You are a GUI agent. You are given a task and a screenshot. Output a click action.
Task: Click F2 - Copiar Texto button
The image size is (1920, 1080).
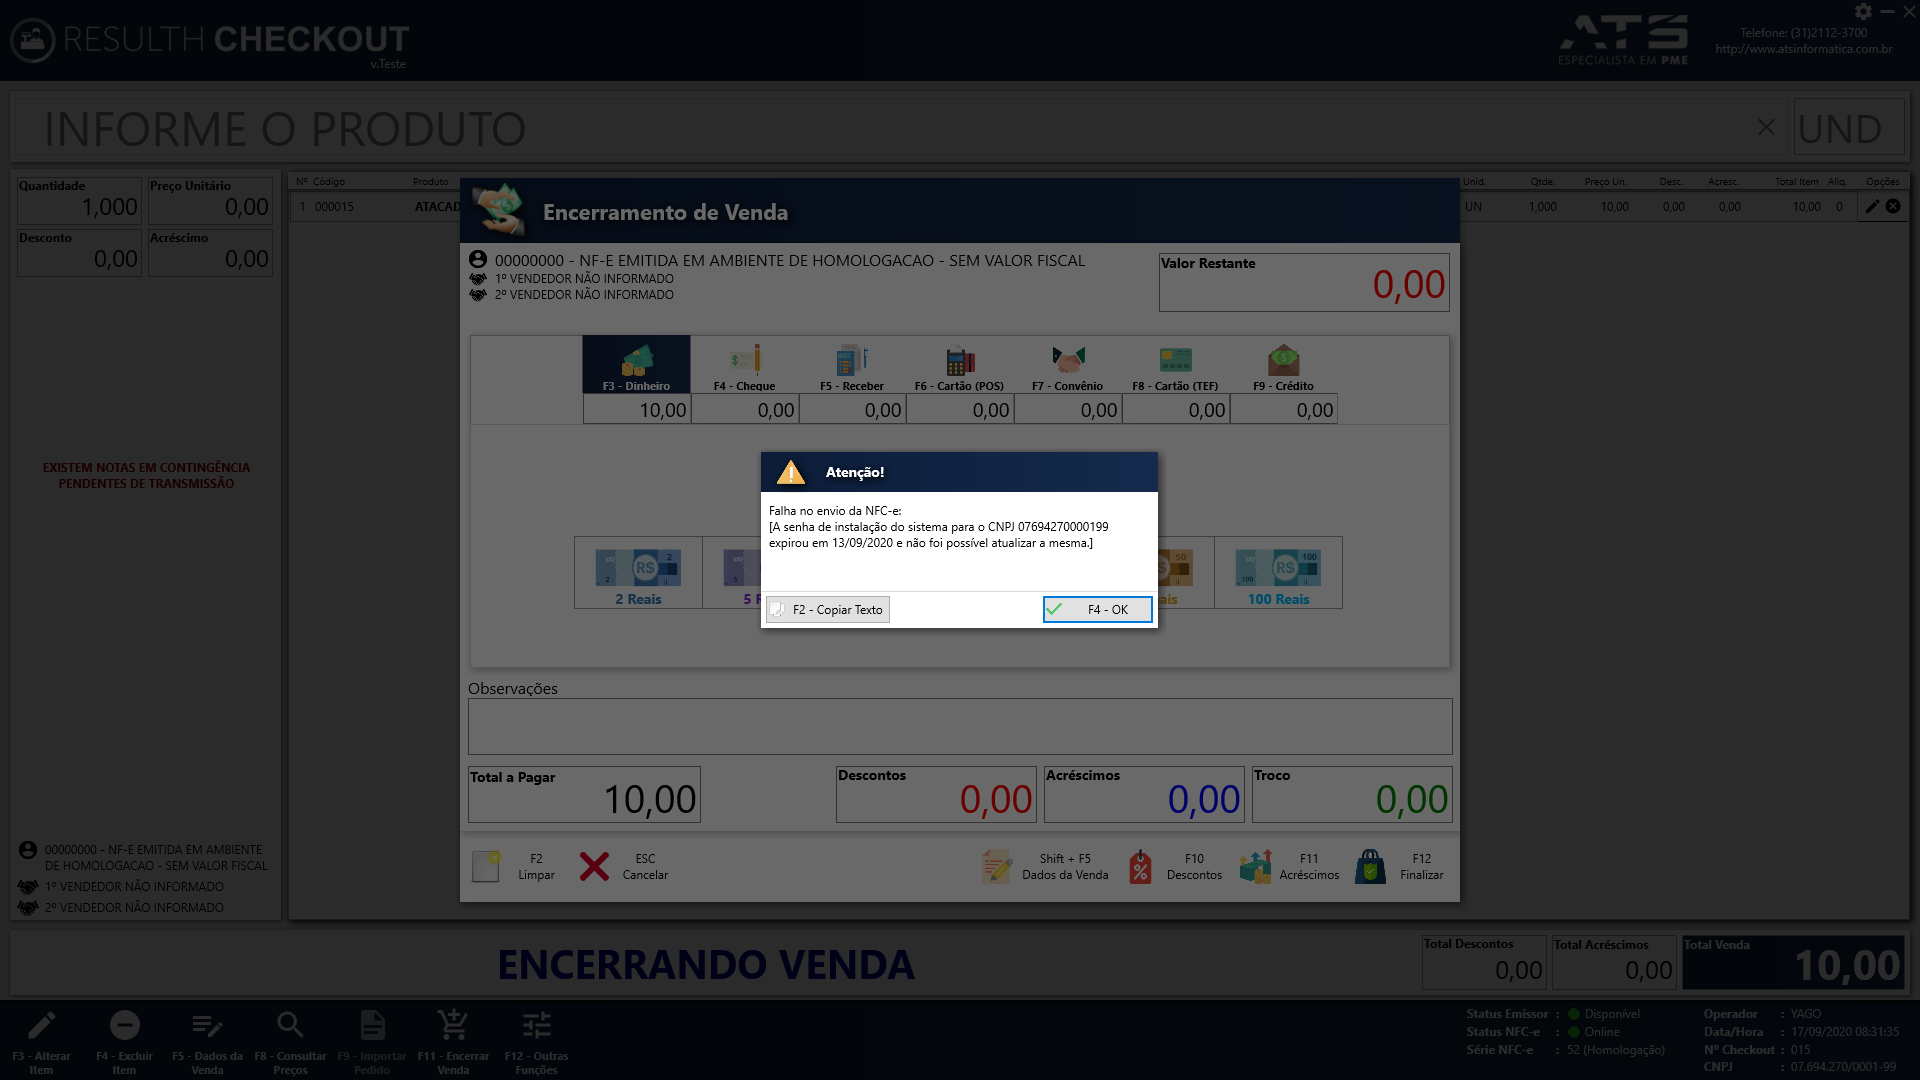click(x=828, y=609)
